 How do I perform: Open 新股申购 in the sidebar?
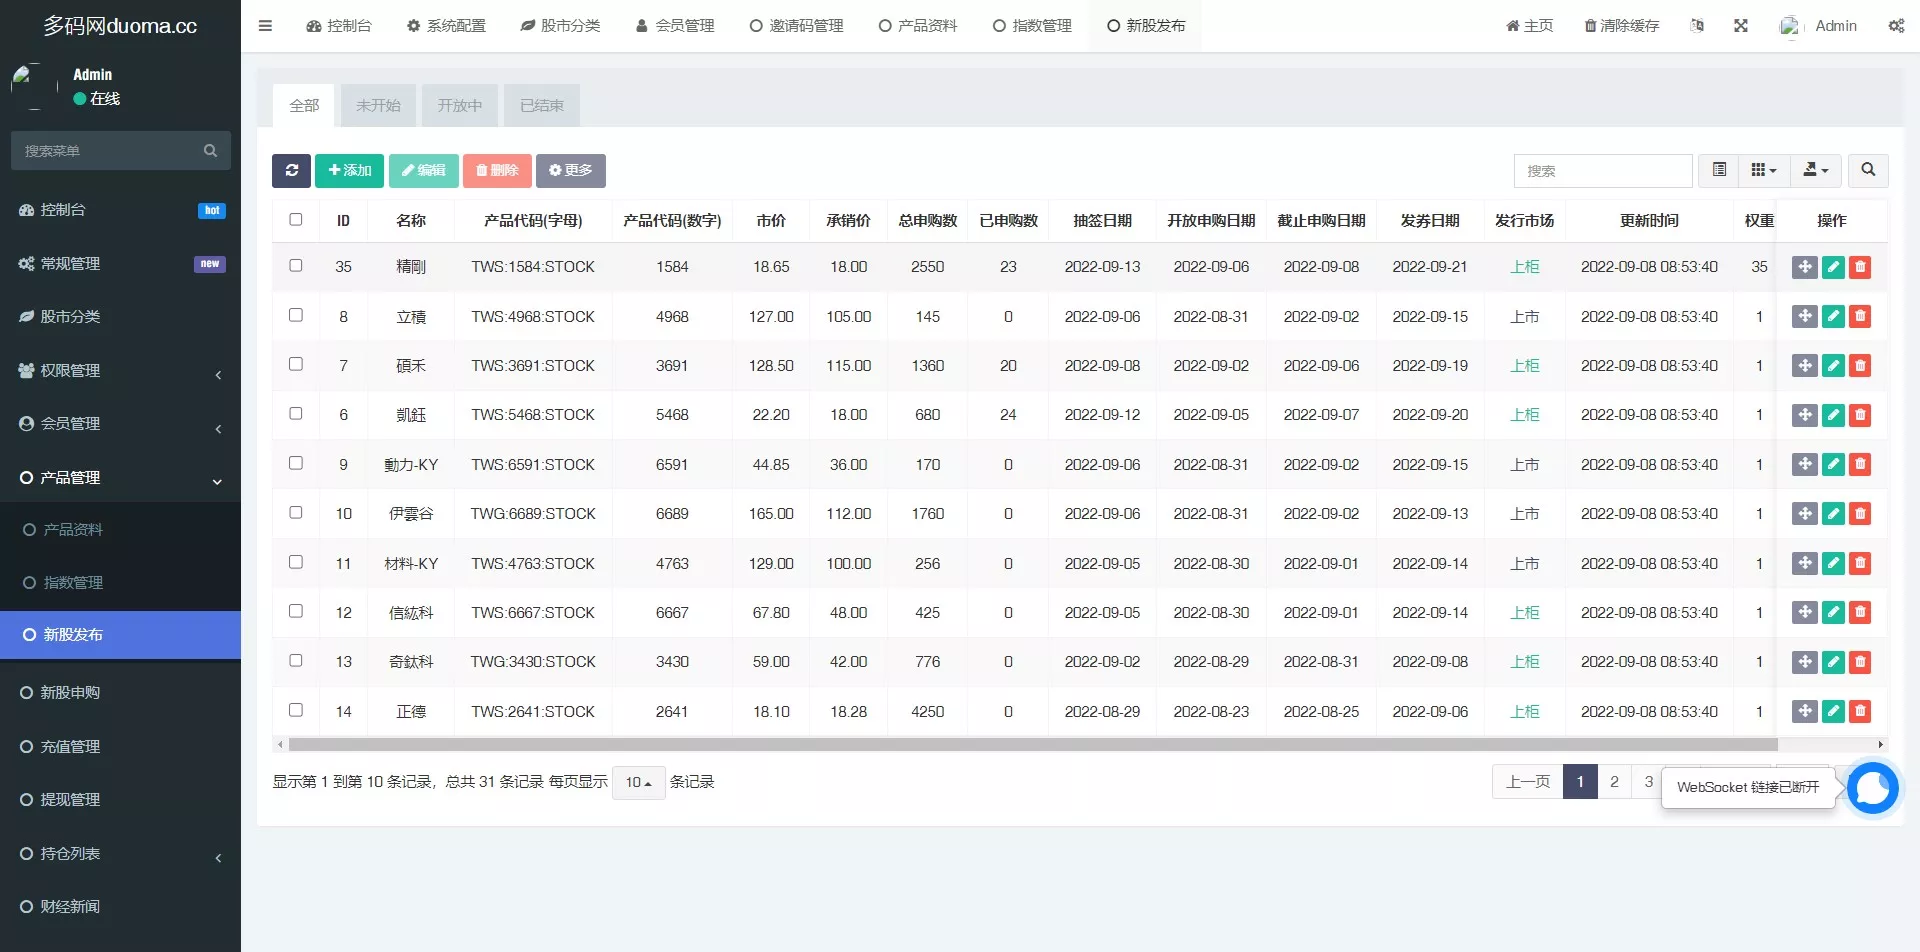tap(70, 693)
